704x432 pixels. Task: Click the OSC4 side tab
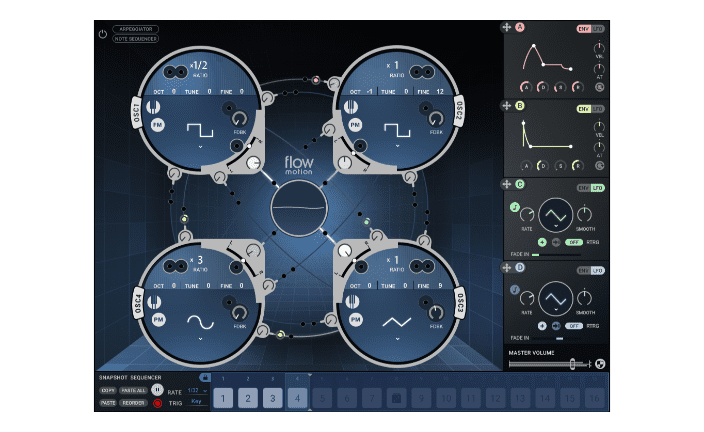point(138,304)
